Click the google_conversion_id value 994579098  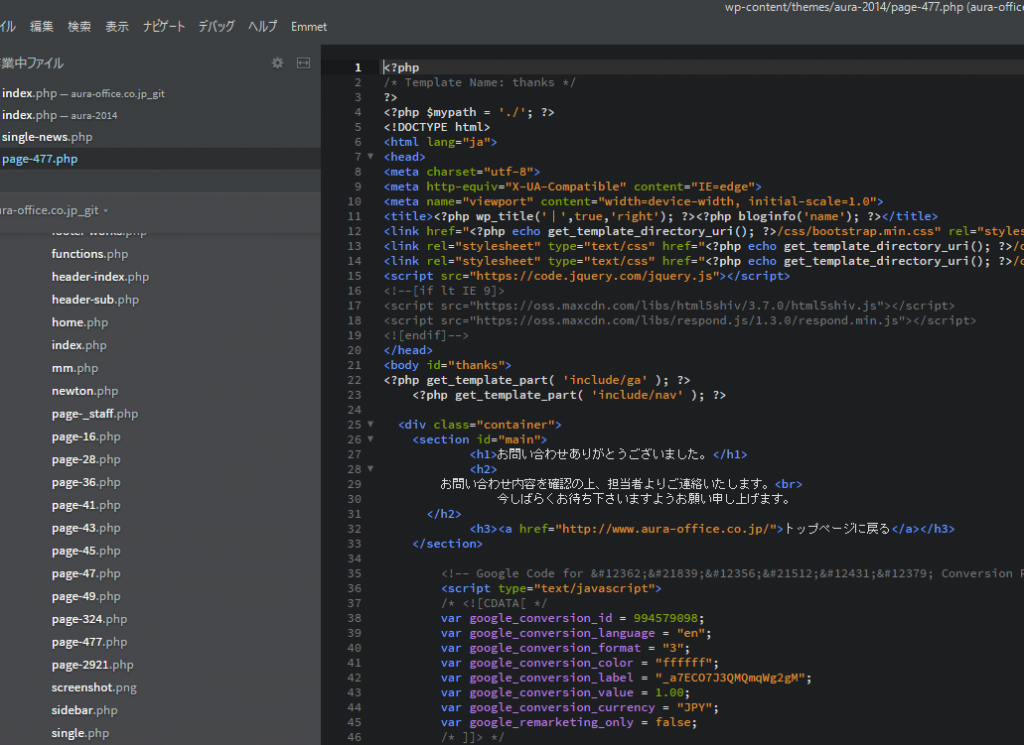point(665,618)
